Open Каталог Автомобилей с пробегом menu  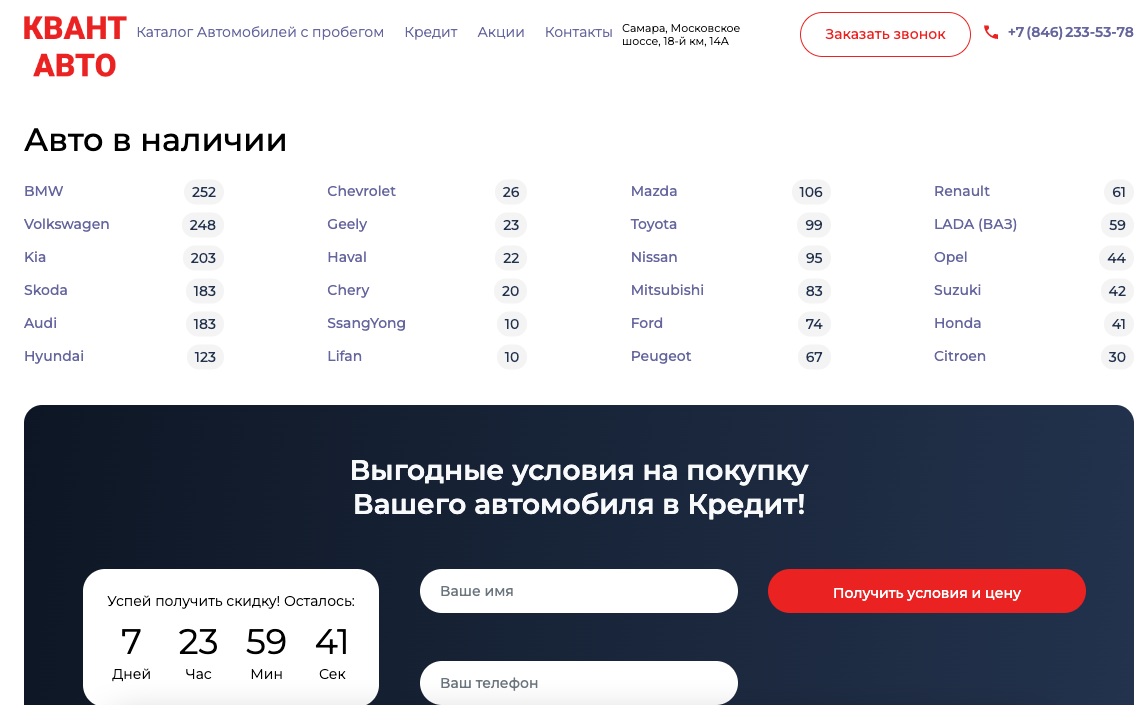click(260, 32)
